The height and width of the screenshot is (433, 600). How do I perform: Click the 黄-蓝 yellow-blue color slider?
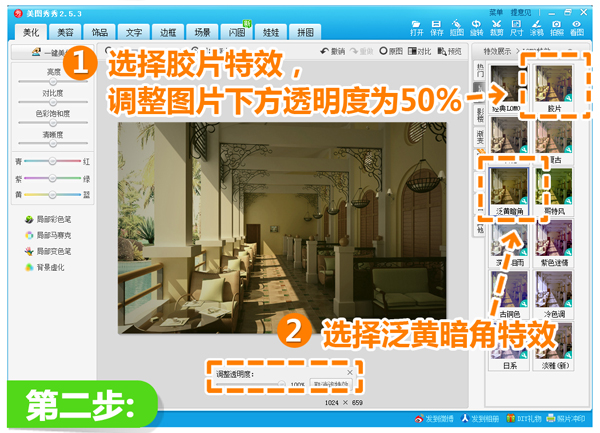click(52, 195)
